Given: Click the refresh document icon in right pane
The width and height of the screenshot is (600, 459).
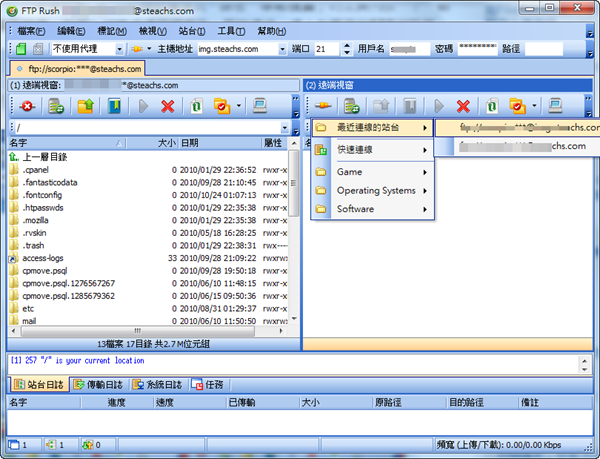Looking at the screenshot, I should pyautogui.click(x=492, y=106).
